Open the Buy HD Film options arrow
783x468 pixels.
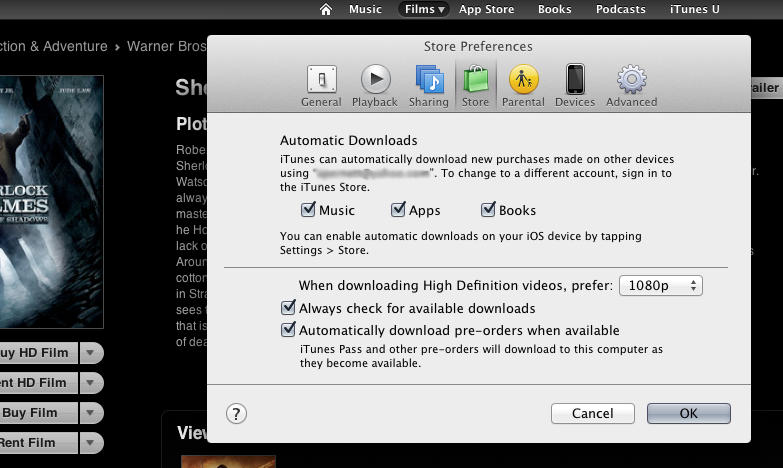pos(91,353)
